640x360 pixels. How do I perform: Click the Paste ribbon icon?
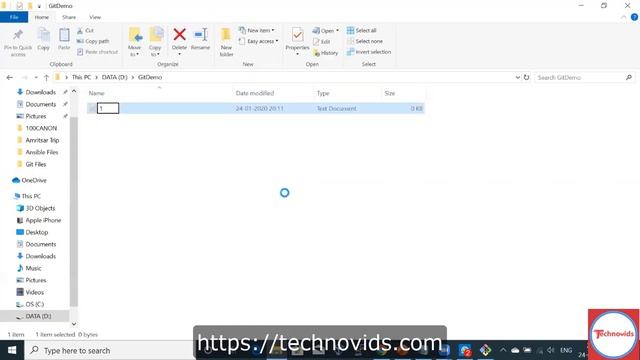coord(64,40)
